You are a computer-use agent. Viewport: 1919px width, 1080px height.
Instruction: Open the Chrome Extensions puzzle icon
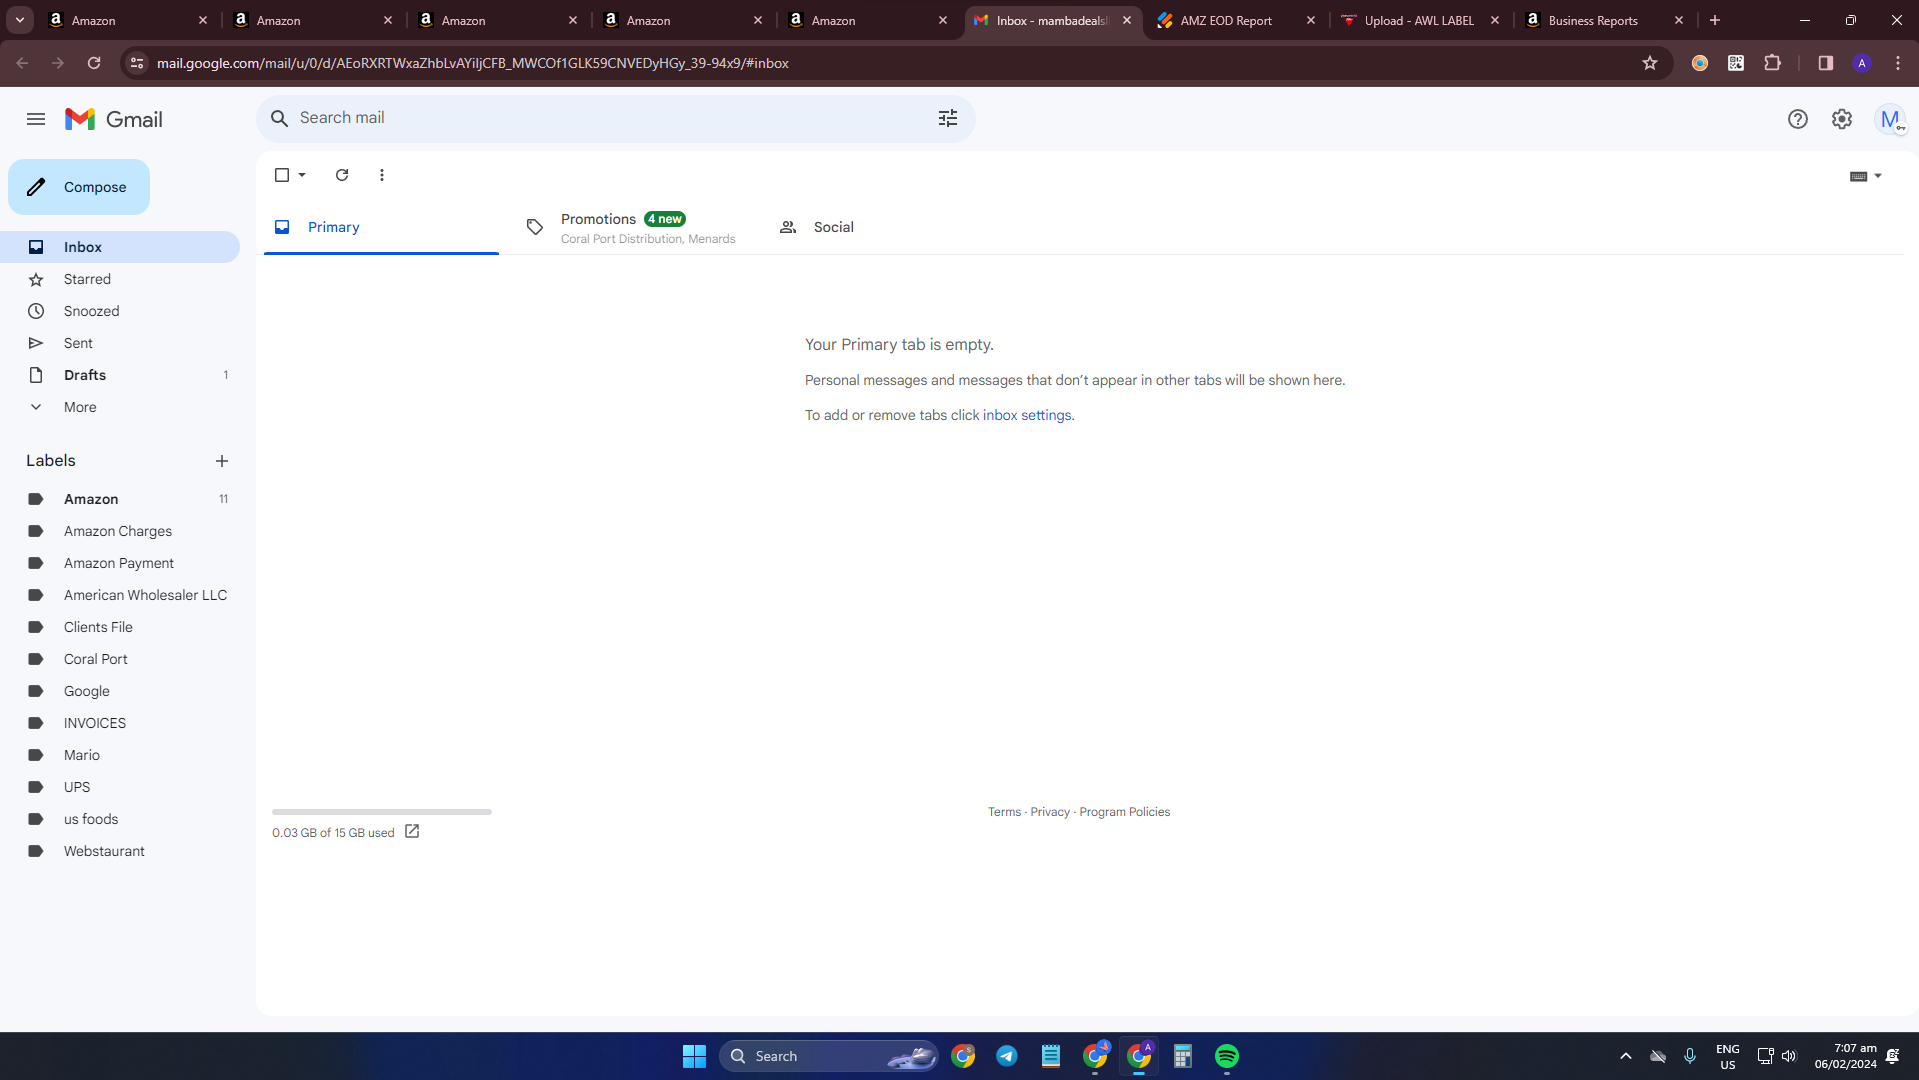pyautogui.click(x=1773, y=63)
